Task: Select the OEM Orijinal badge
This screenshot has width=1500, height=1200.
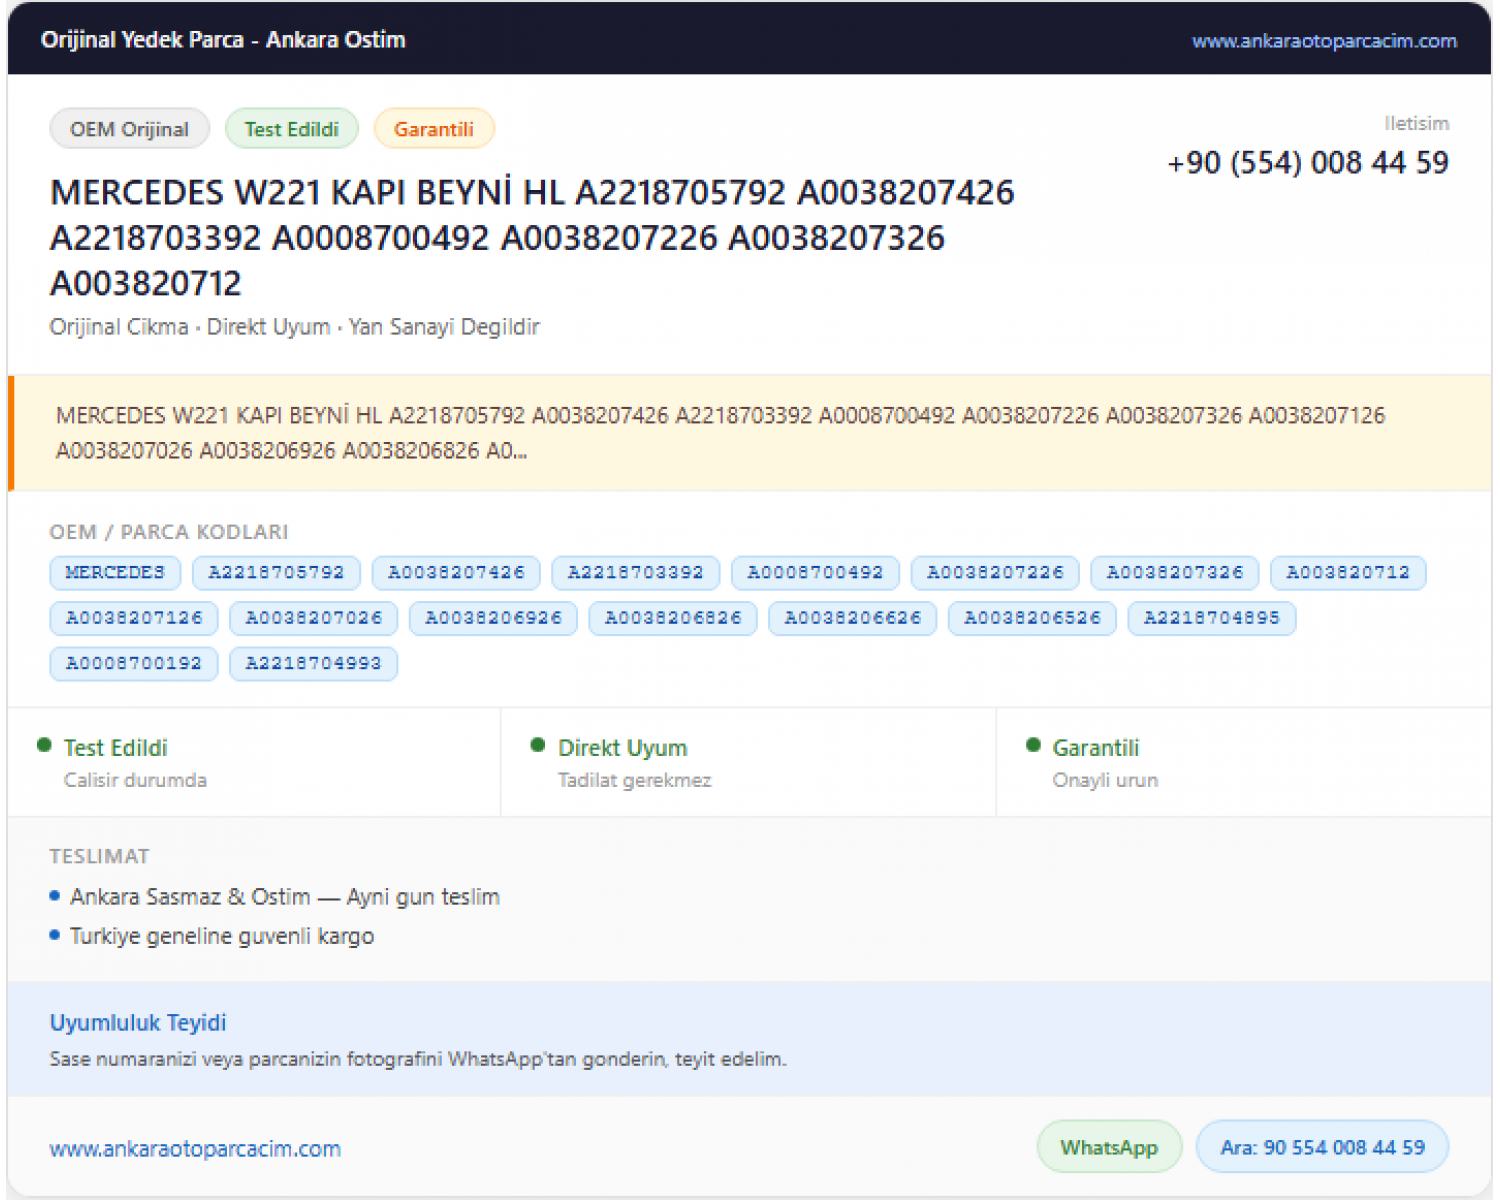Action: pos(129,129)
